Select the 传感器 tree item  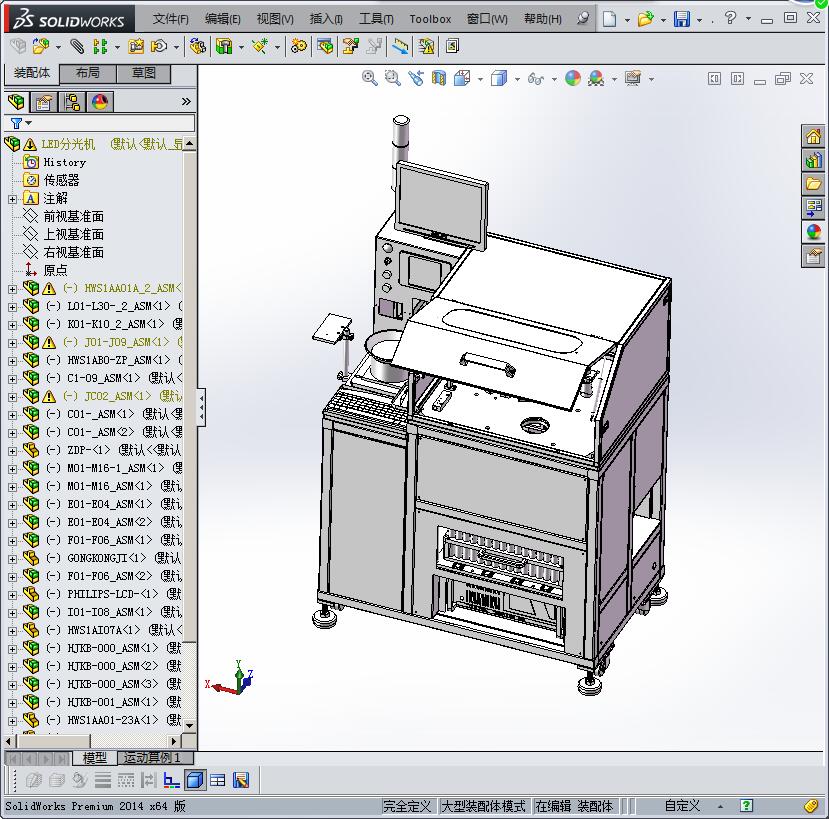61,180
